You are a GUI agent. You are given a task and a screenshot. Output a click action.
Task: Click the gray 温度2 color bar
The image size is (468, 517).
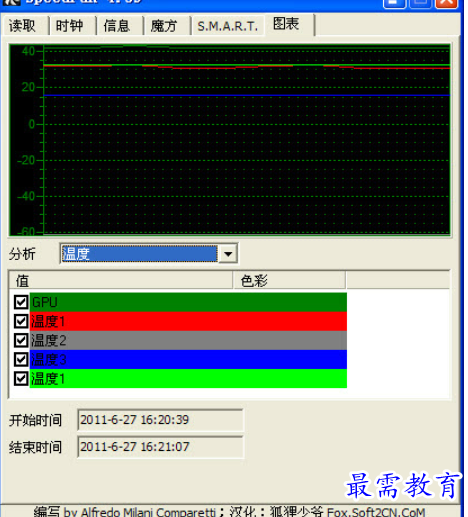point(188,340)
